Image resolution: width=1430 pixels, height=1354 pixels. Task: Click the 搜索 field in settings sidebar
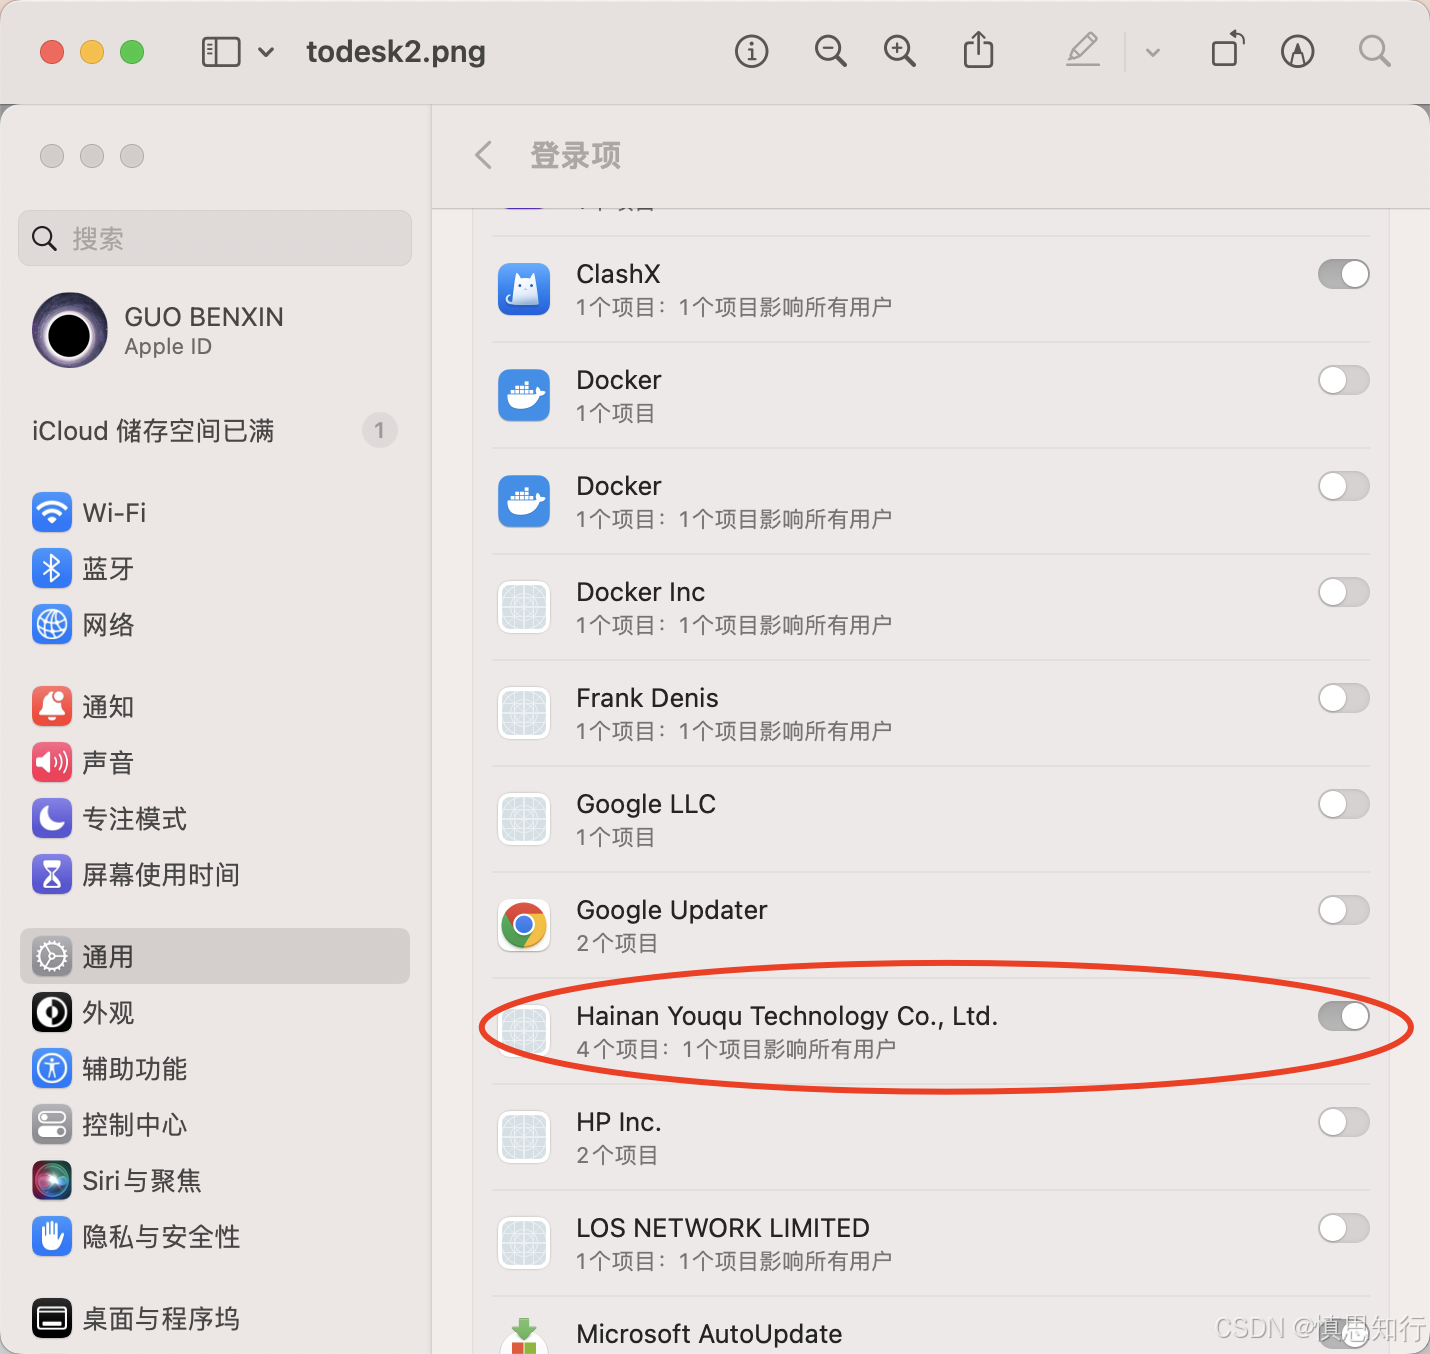[x=215, y=238]
